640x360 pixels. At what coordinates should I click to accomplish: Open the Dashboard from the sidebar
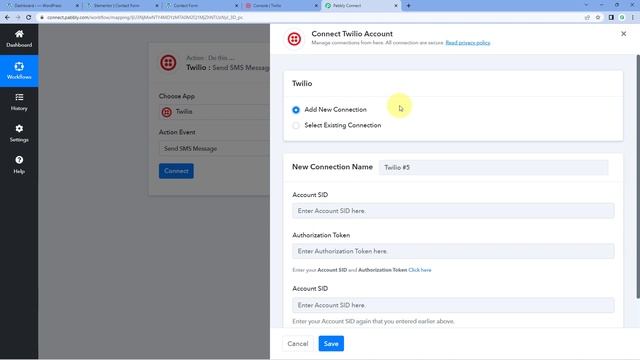(x=19, y=39)
